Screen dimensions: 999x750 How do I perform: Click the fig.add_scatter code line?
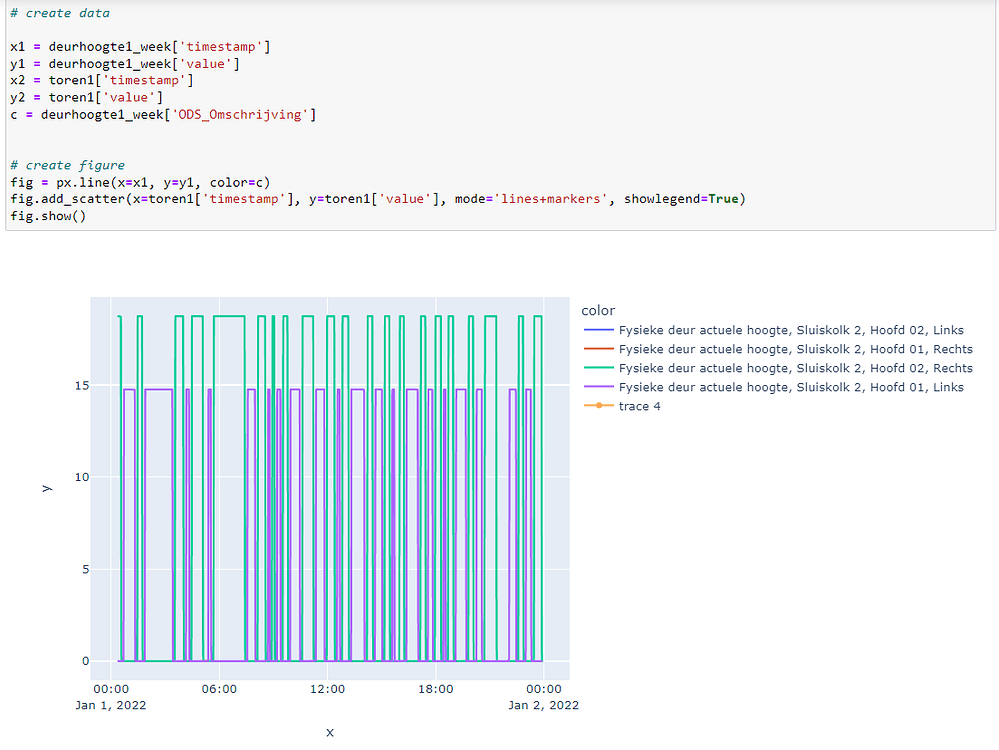click(378, 199)
